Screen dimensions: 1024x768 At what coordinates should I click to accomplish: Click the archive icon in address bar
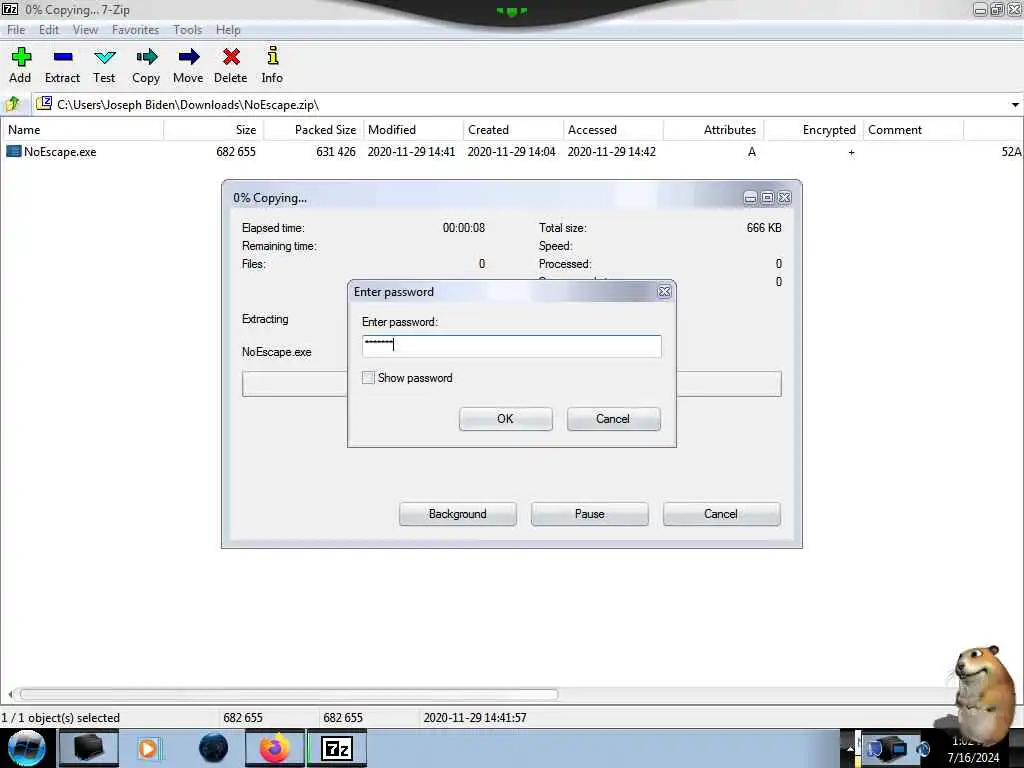[44, 103]
